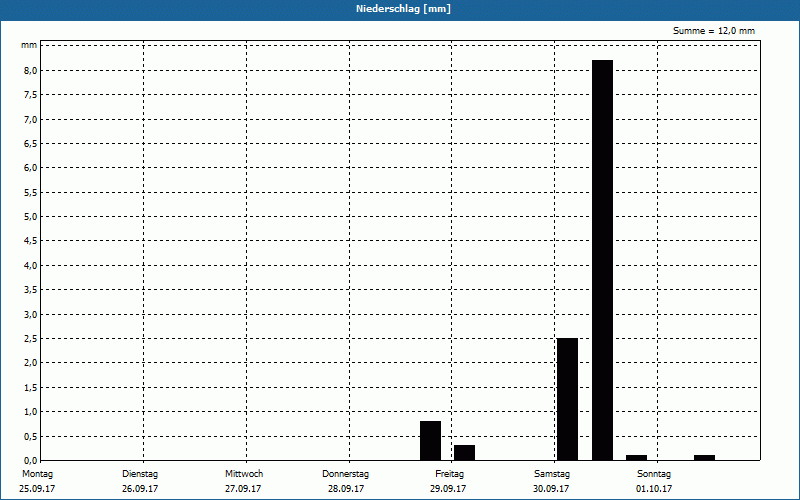Viewport: 800px width, 500px height.
Task: Select the 28.09.17 date label
Action: pyautogui.click(x=346, y=489)
